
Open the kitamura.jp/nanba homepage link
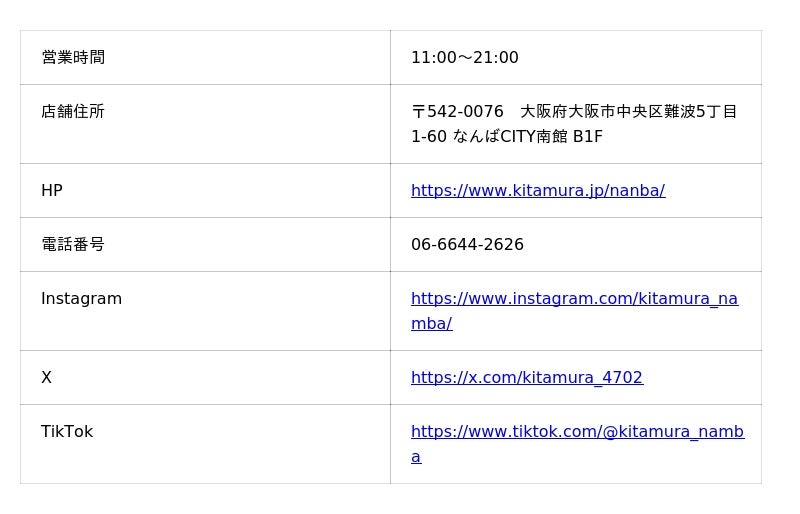(538, 190)
